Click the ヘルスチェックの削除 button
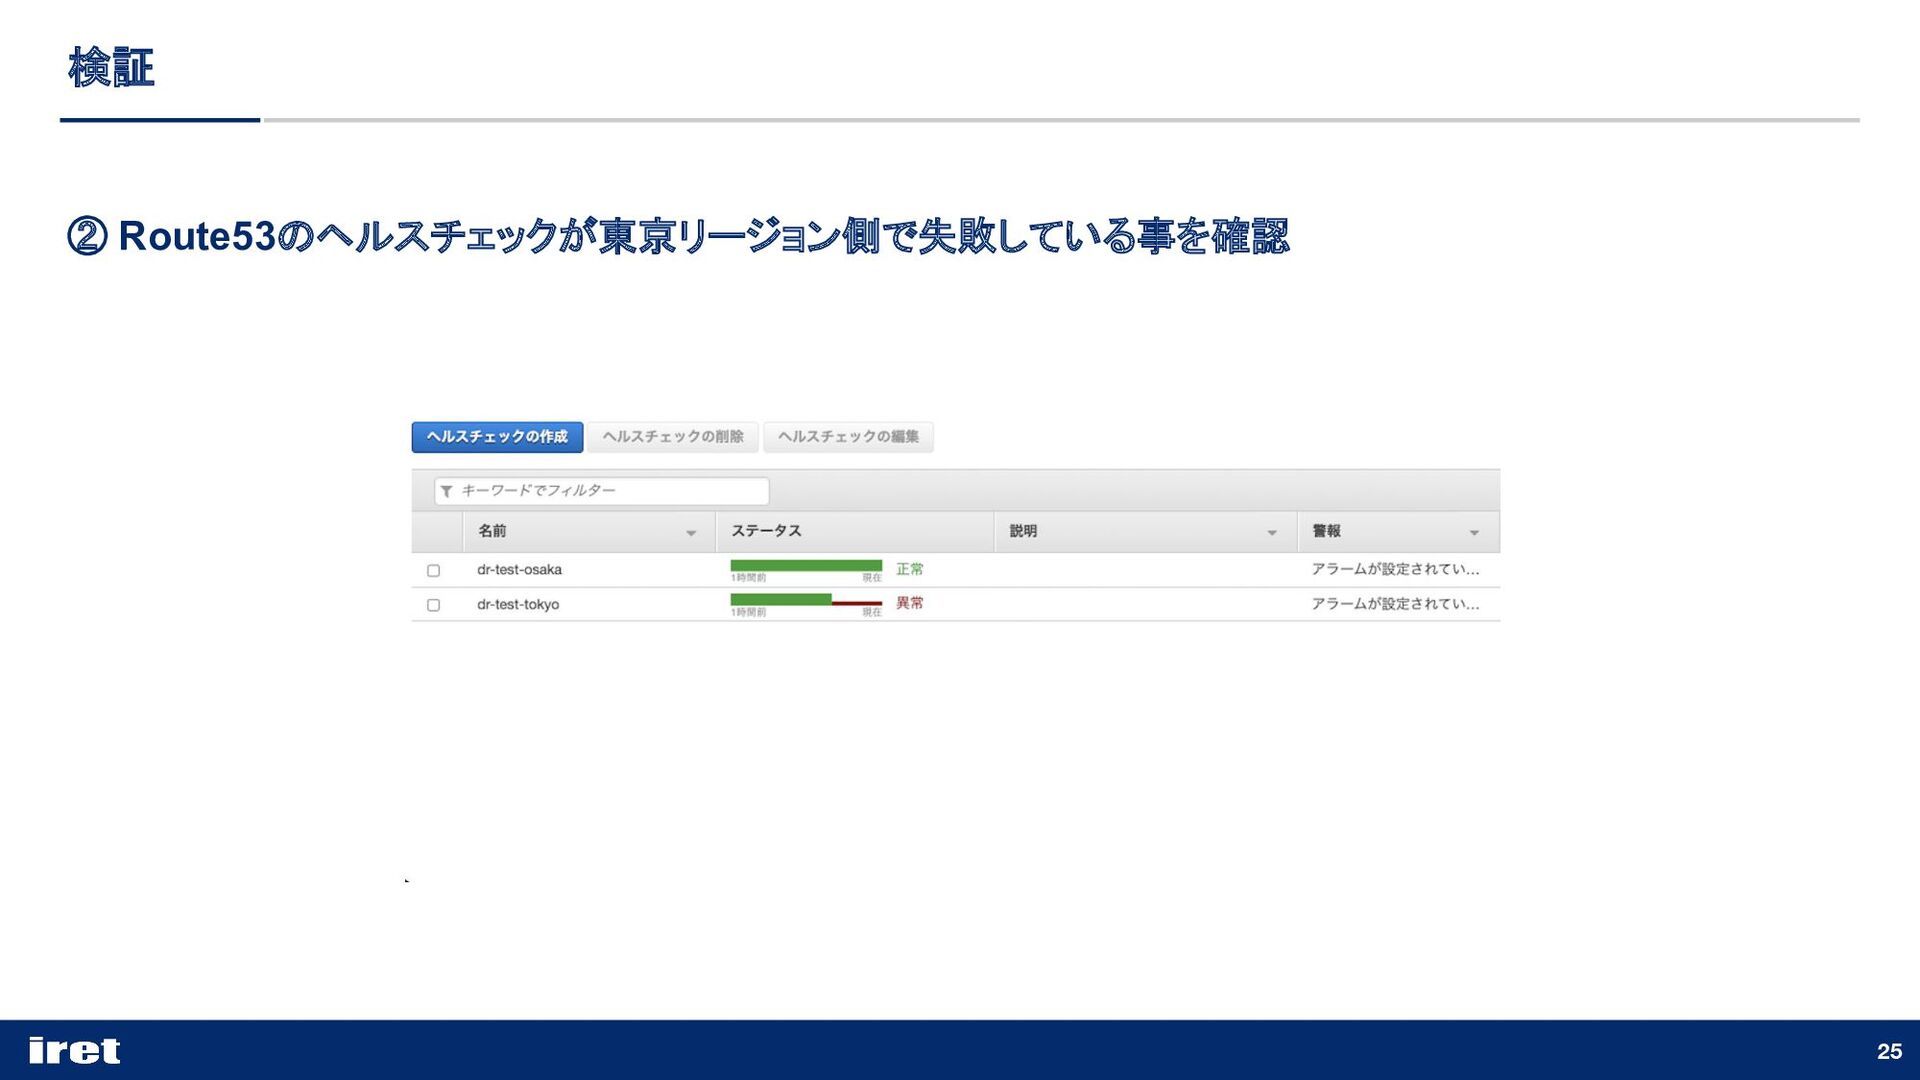This screenshot has height=1080, width=1920. click(673, 437)
